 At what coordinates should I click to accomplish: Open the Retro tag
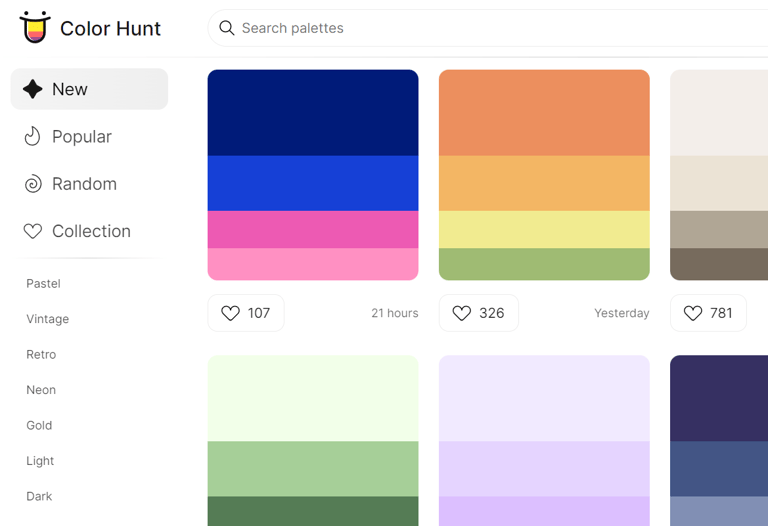pos(41,355)
